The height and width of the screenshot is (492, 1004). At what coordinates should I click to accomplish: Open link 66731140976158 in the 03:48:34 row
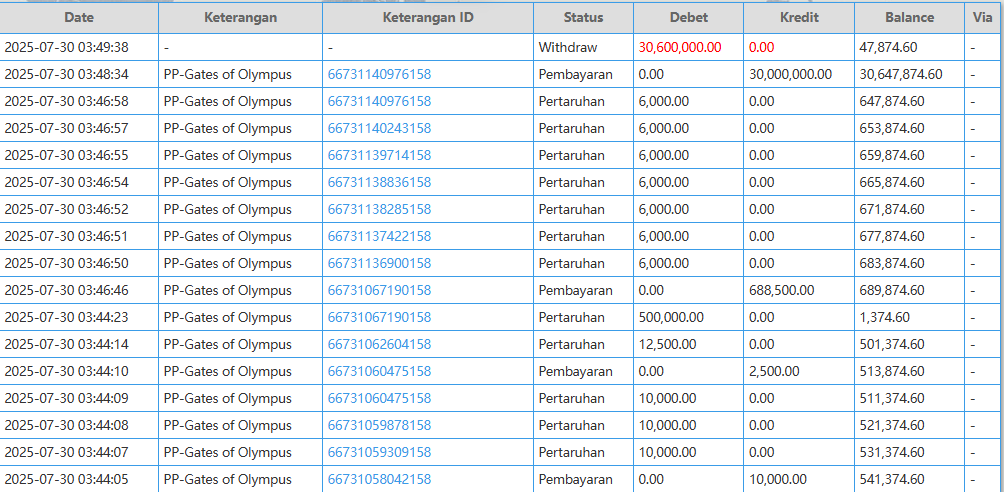379,74
